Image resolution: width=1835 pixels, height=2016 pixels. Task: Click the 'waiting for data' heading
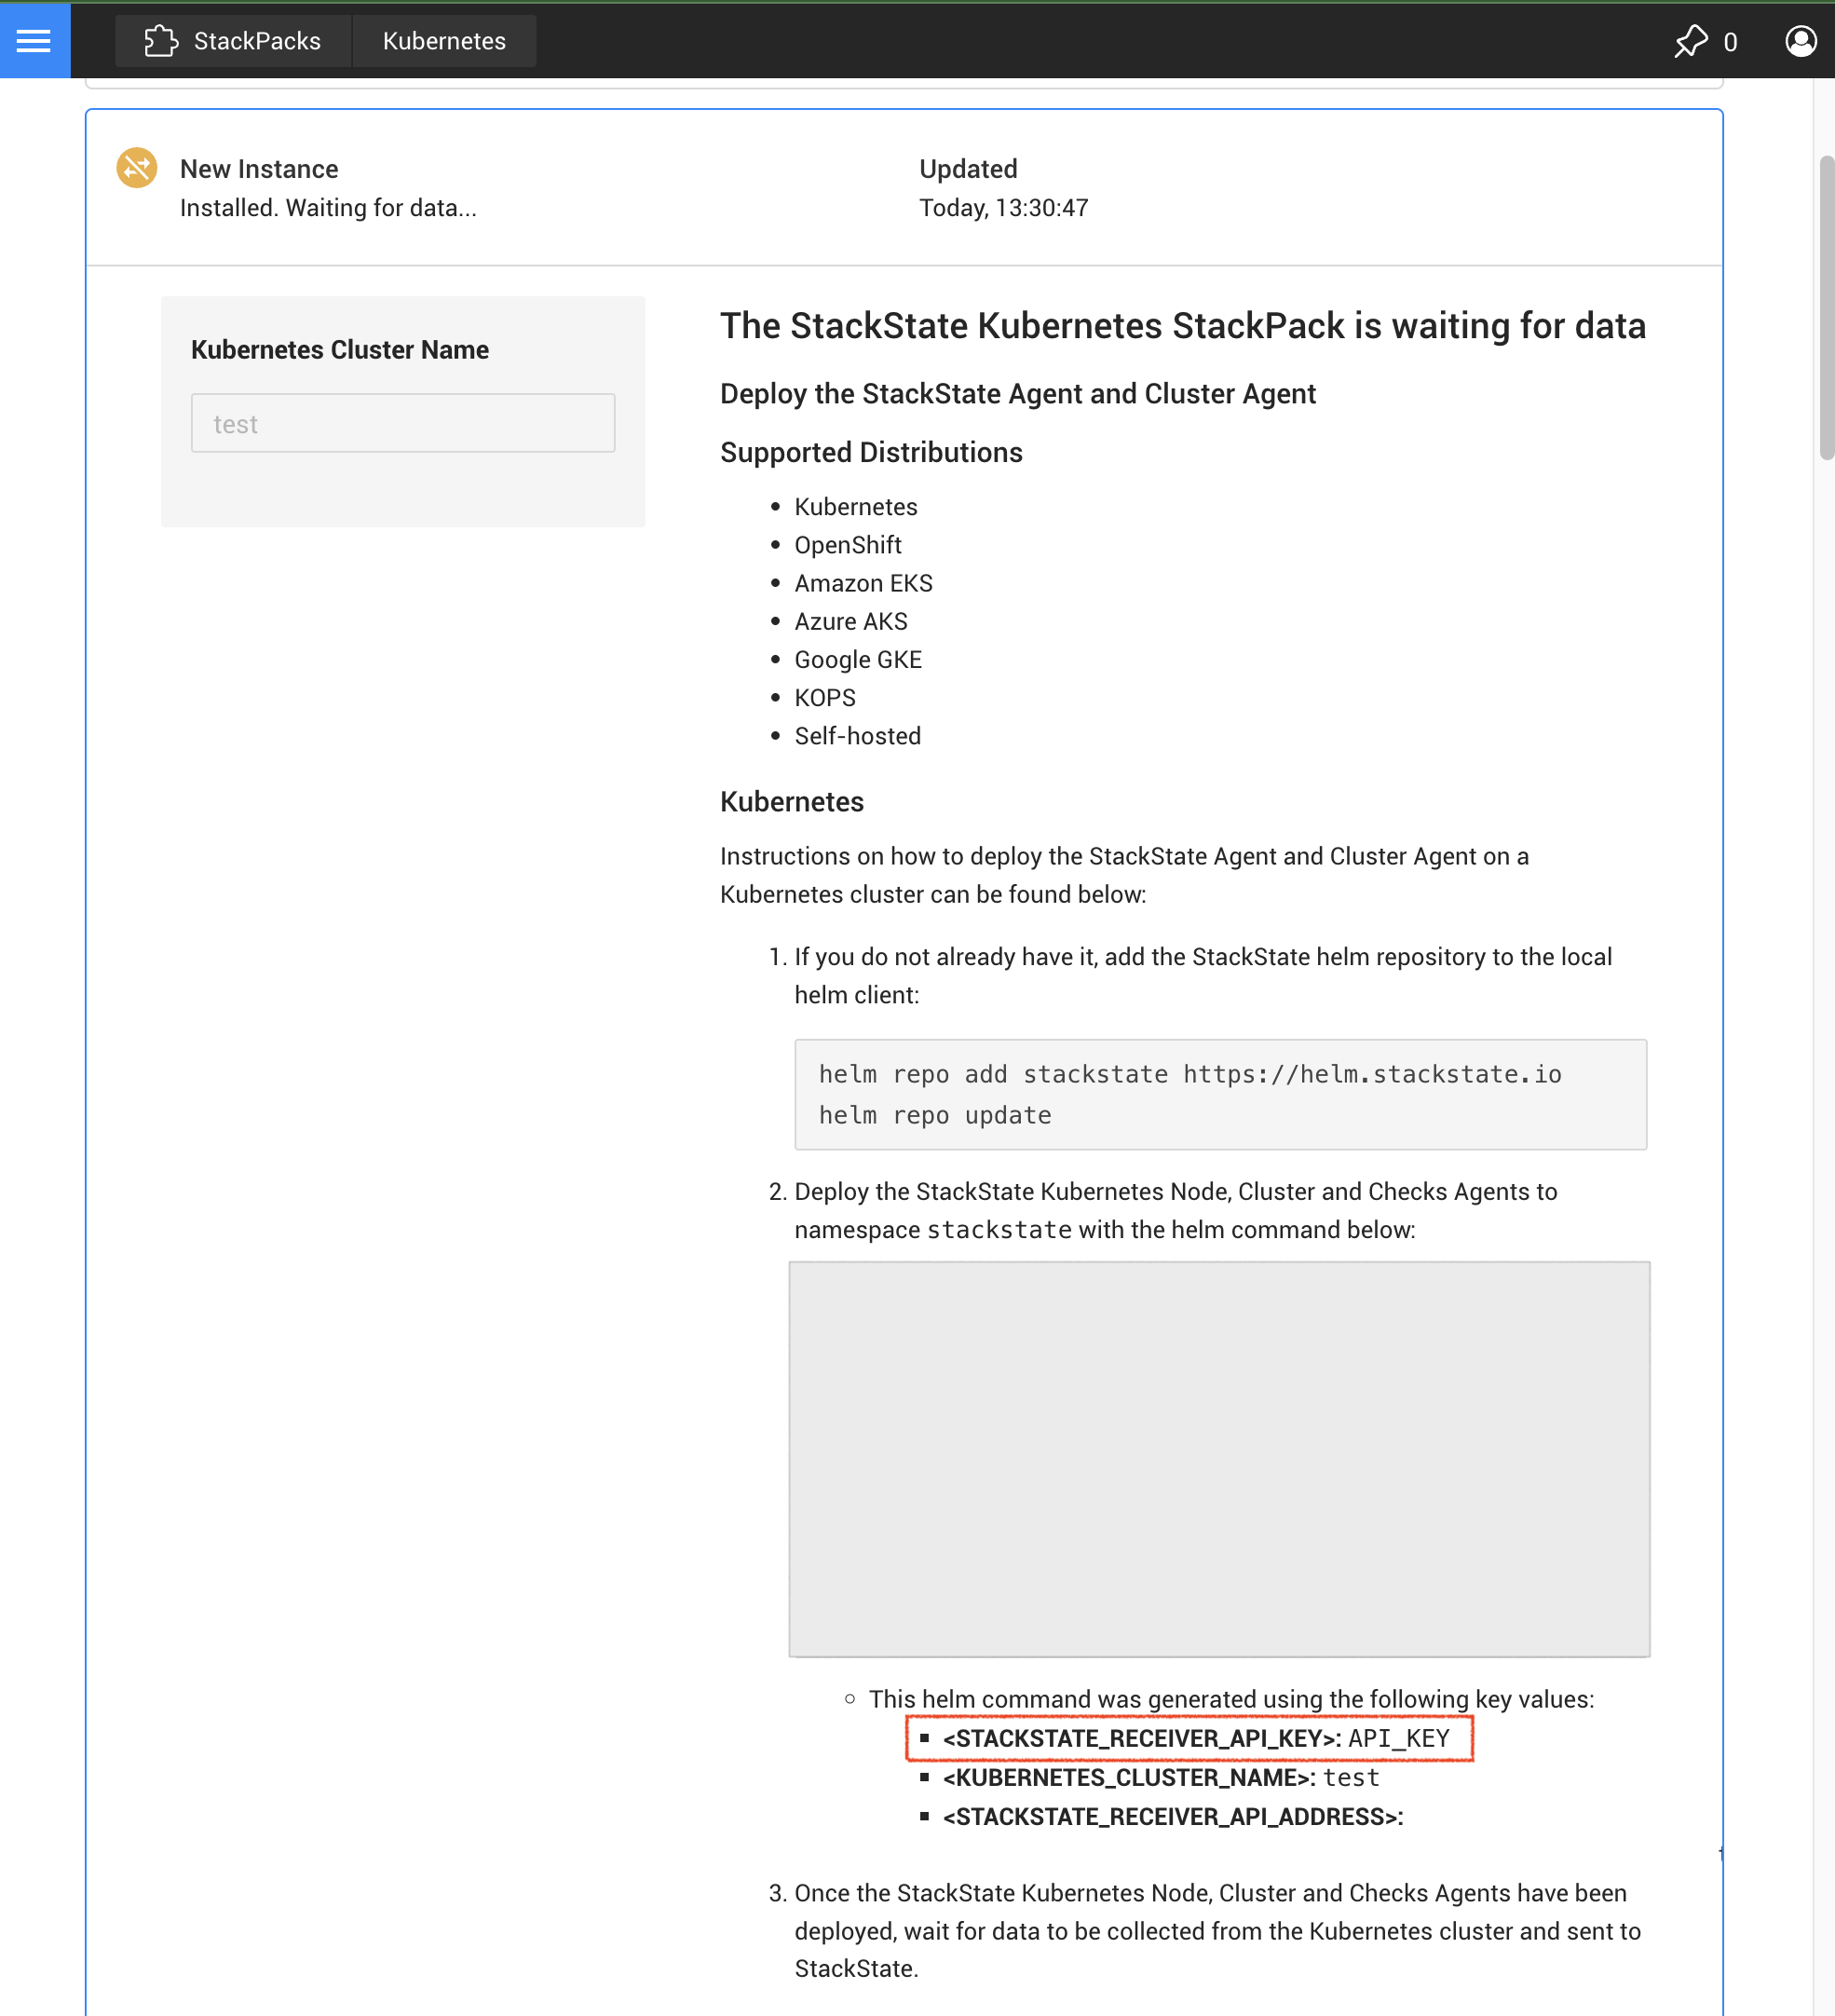click(1182, 326)
